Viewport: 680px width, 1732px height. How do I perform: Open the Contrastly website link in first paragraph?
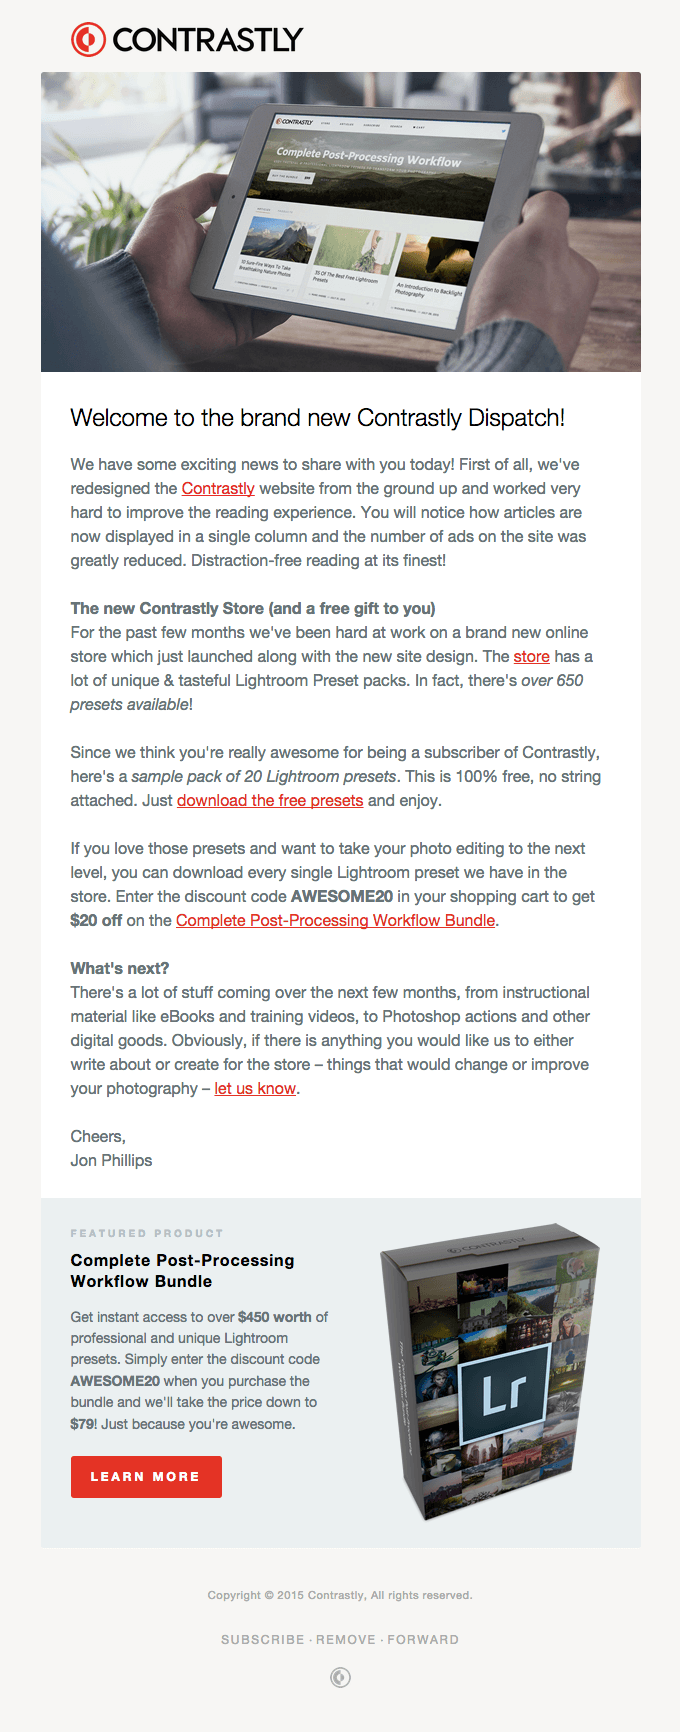pyautogui.click(x=218, y=488)
